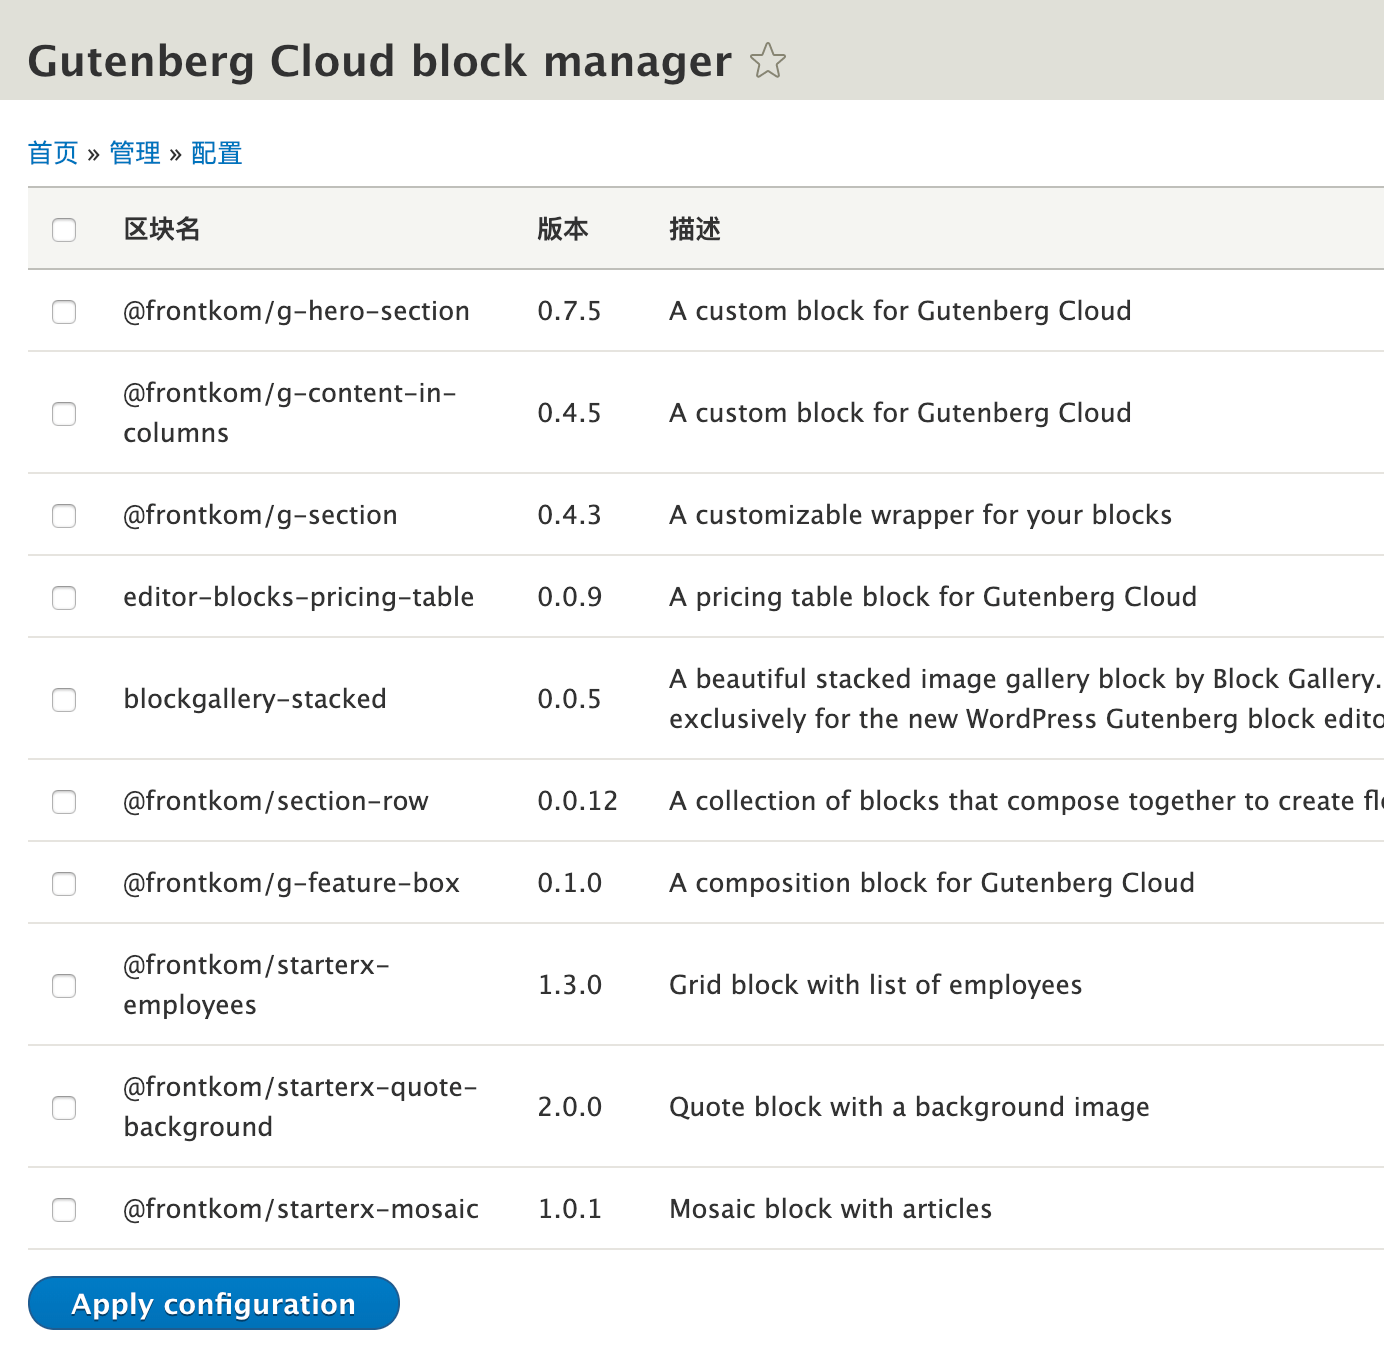Viewport: 1384px width, 1366px height.
Task: Star the Gutenberg Cloud block manager page
Action: click(768, 61)
